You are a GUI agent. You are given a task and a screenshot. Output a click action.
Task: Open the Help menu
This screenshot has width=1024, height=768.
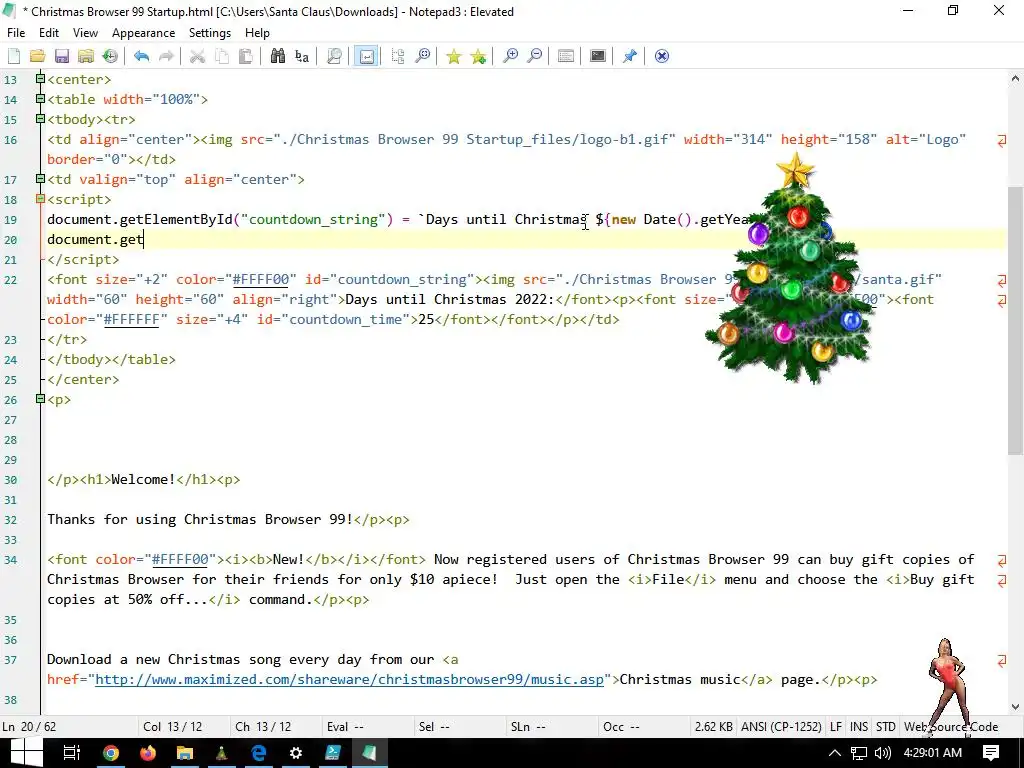click(x=257, y=33)
